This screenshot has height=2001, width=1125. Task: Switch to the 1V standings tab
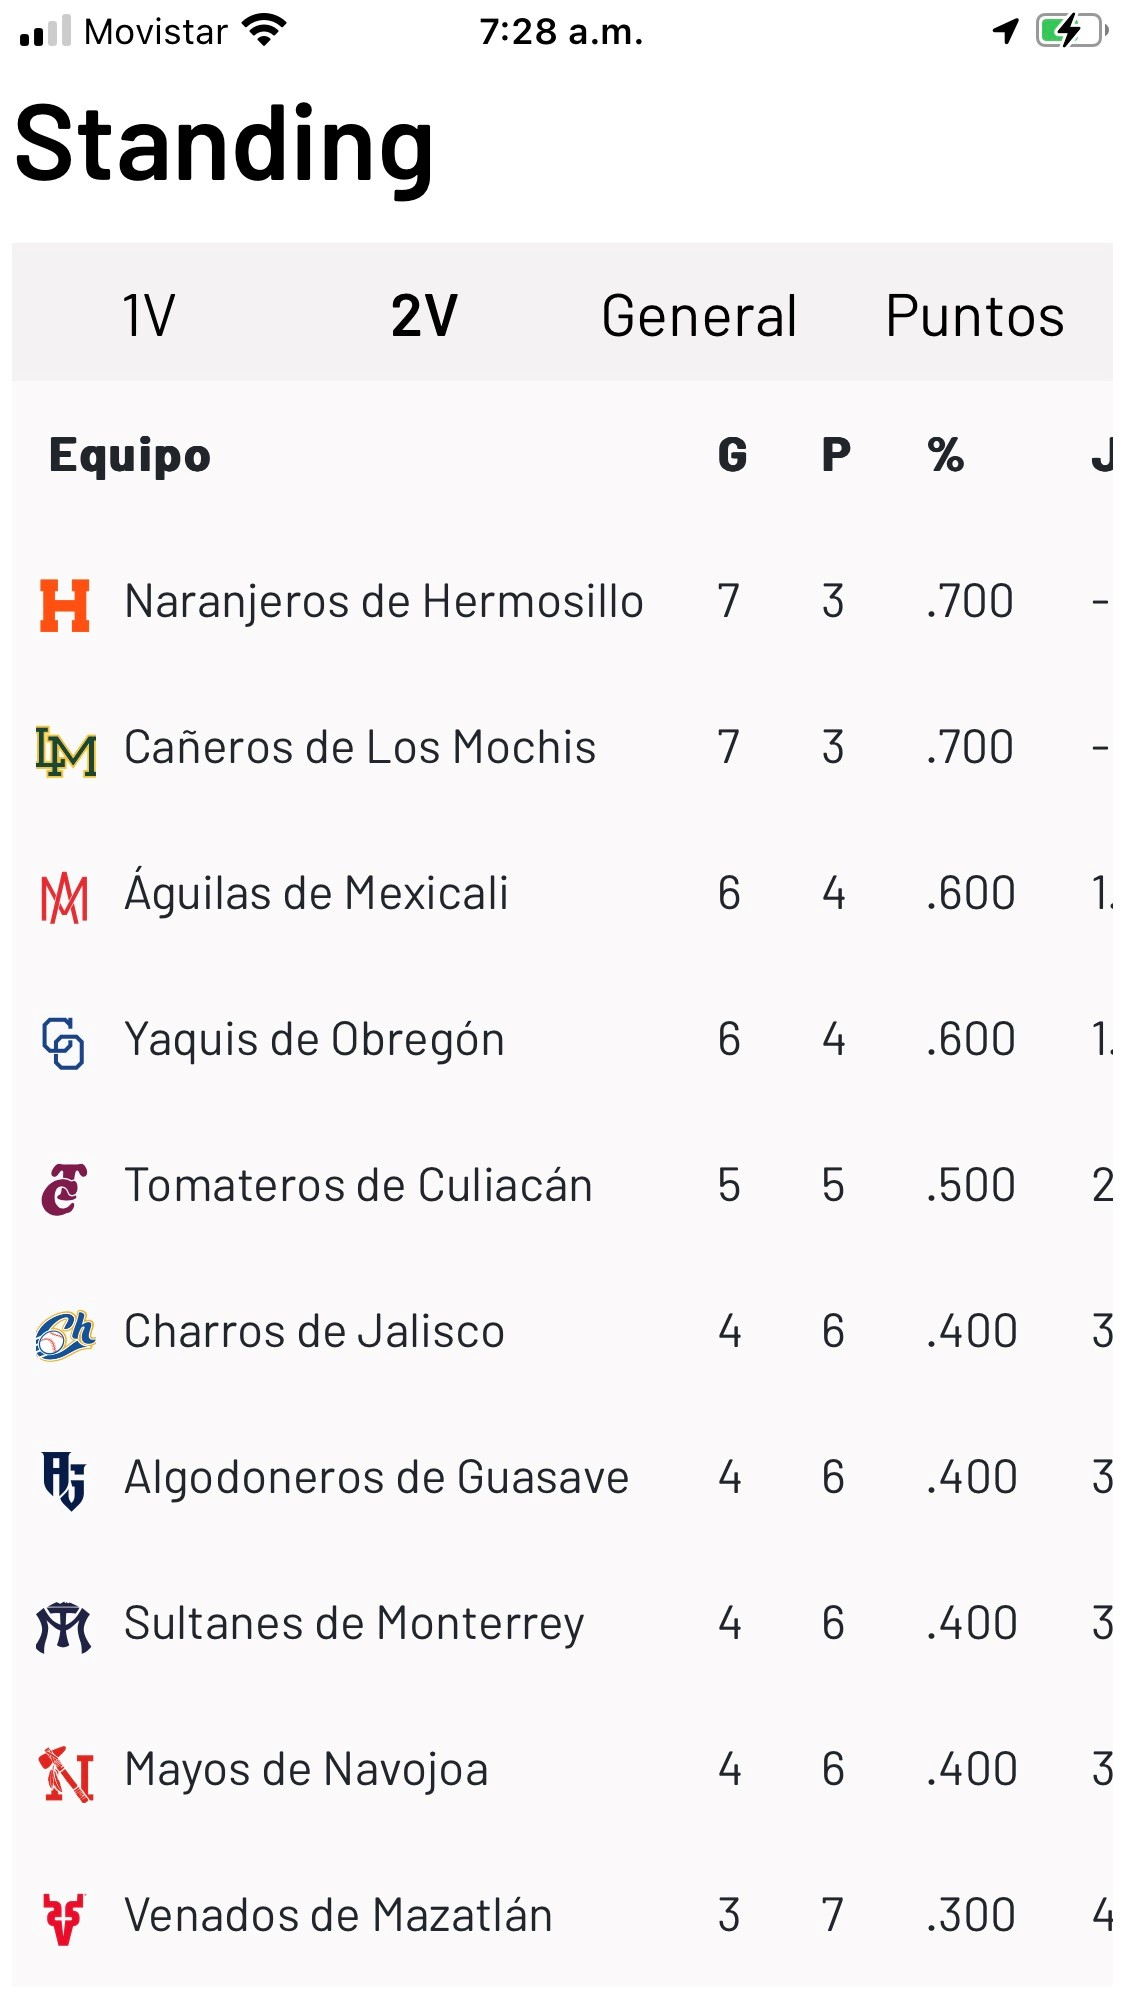[x=149, y=316]
